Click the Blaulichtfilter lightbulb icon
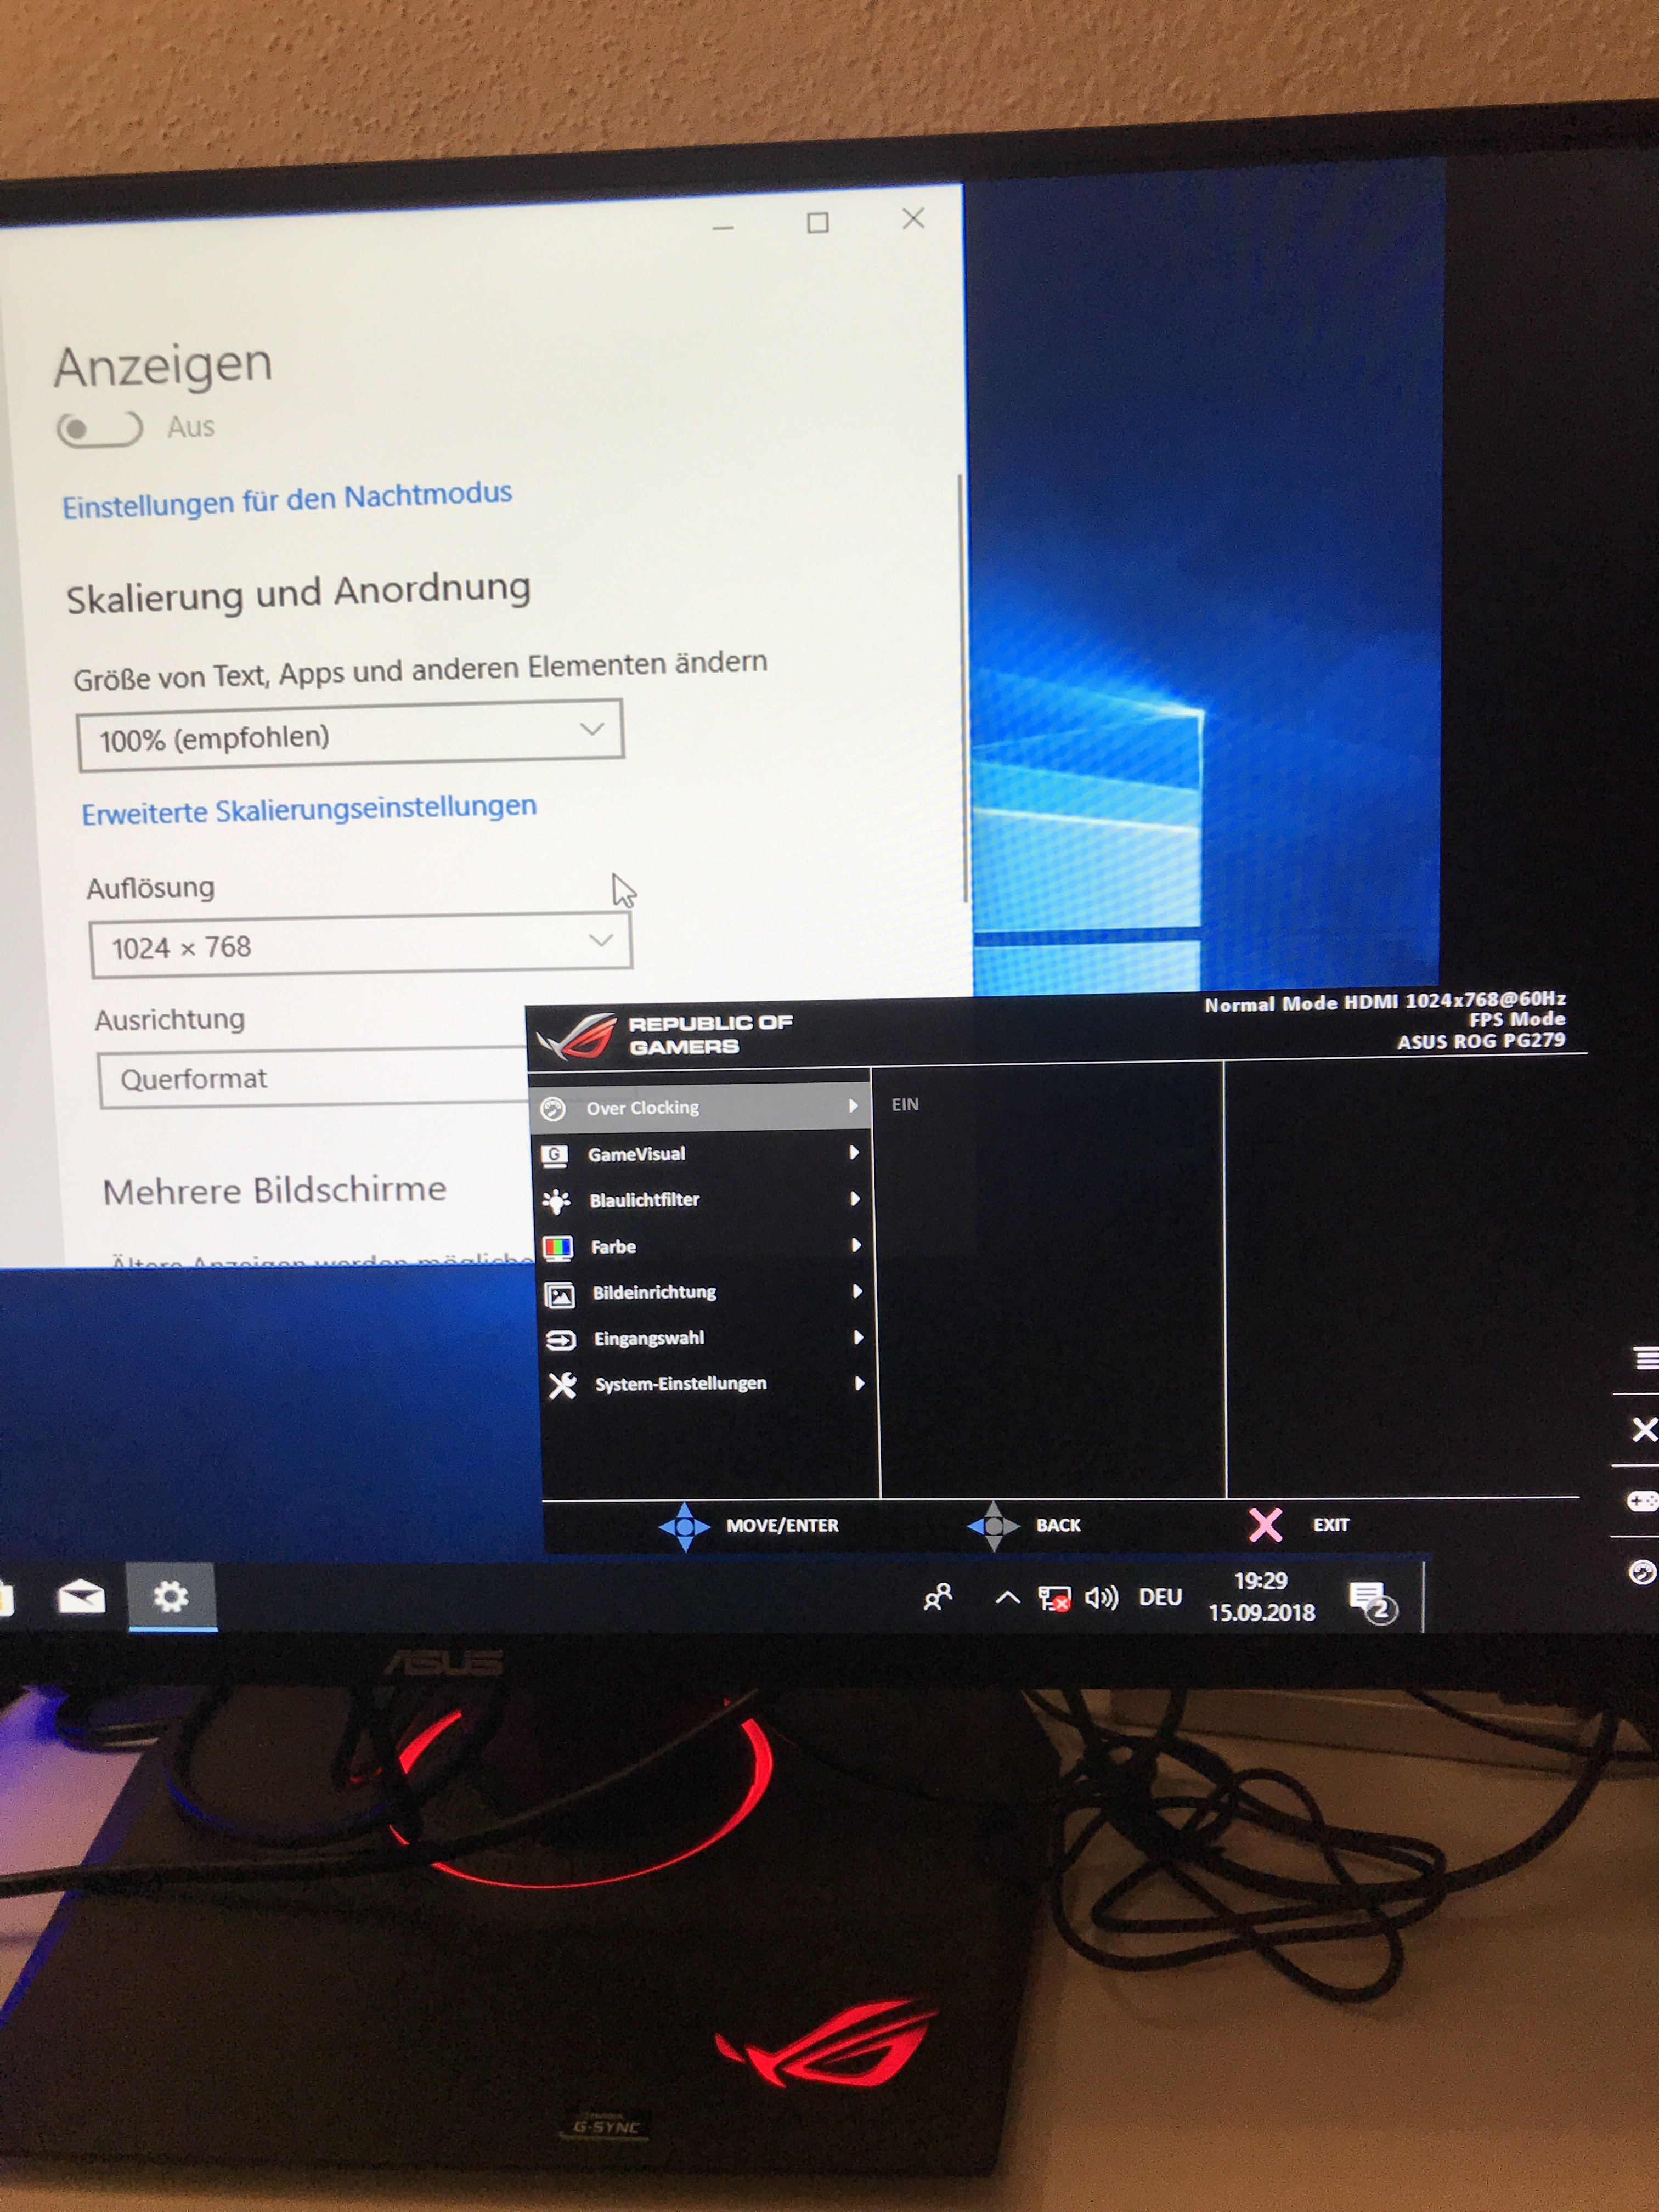 556,1200
